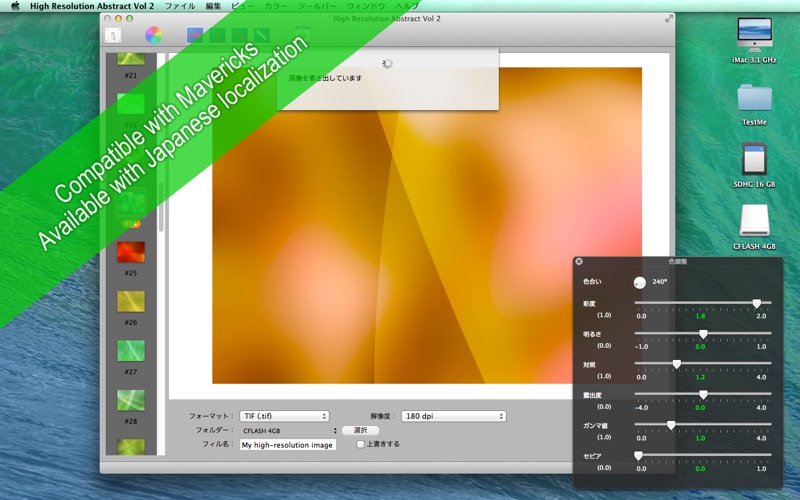Click the green 1.2 contrast value
The width and height of the screenshot is (800, 500).
700,378
